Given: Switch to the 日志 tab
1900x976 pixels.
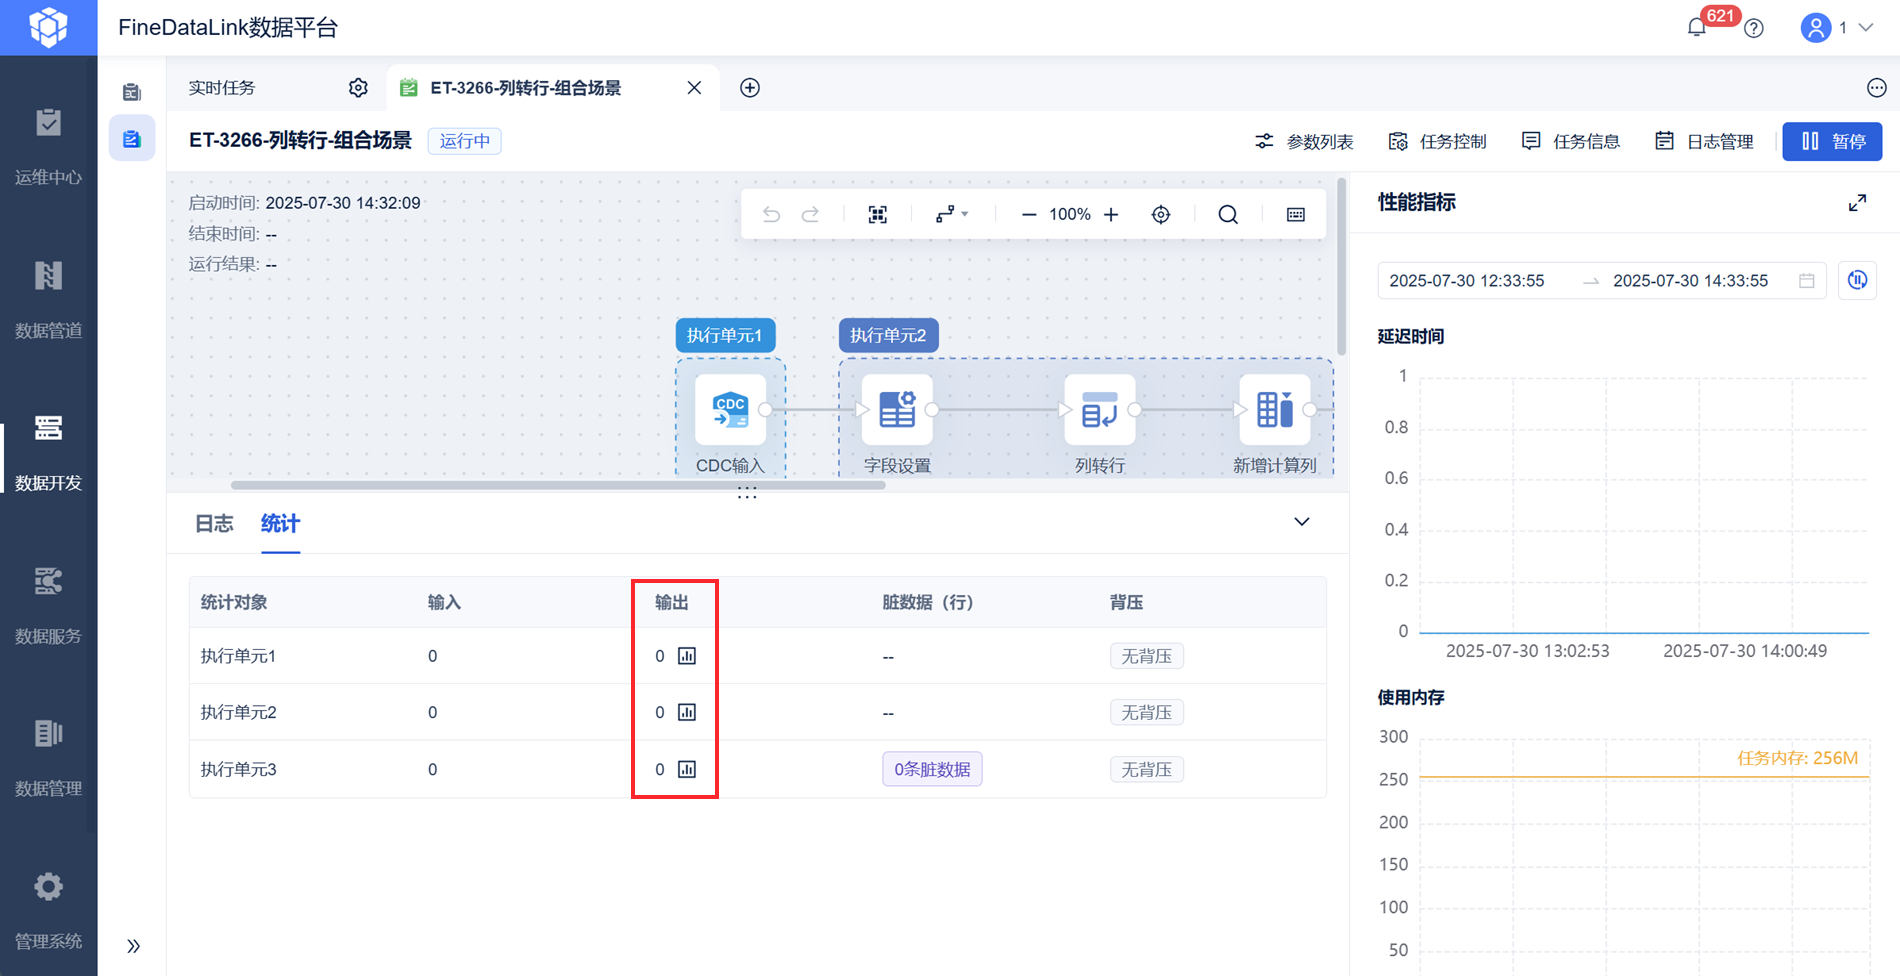Looking at the screenshot, I should (x=214, y=524).
